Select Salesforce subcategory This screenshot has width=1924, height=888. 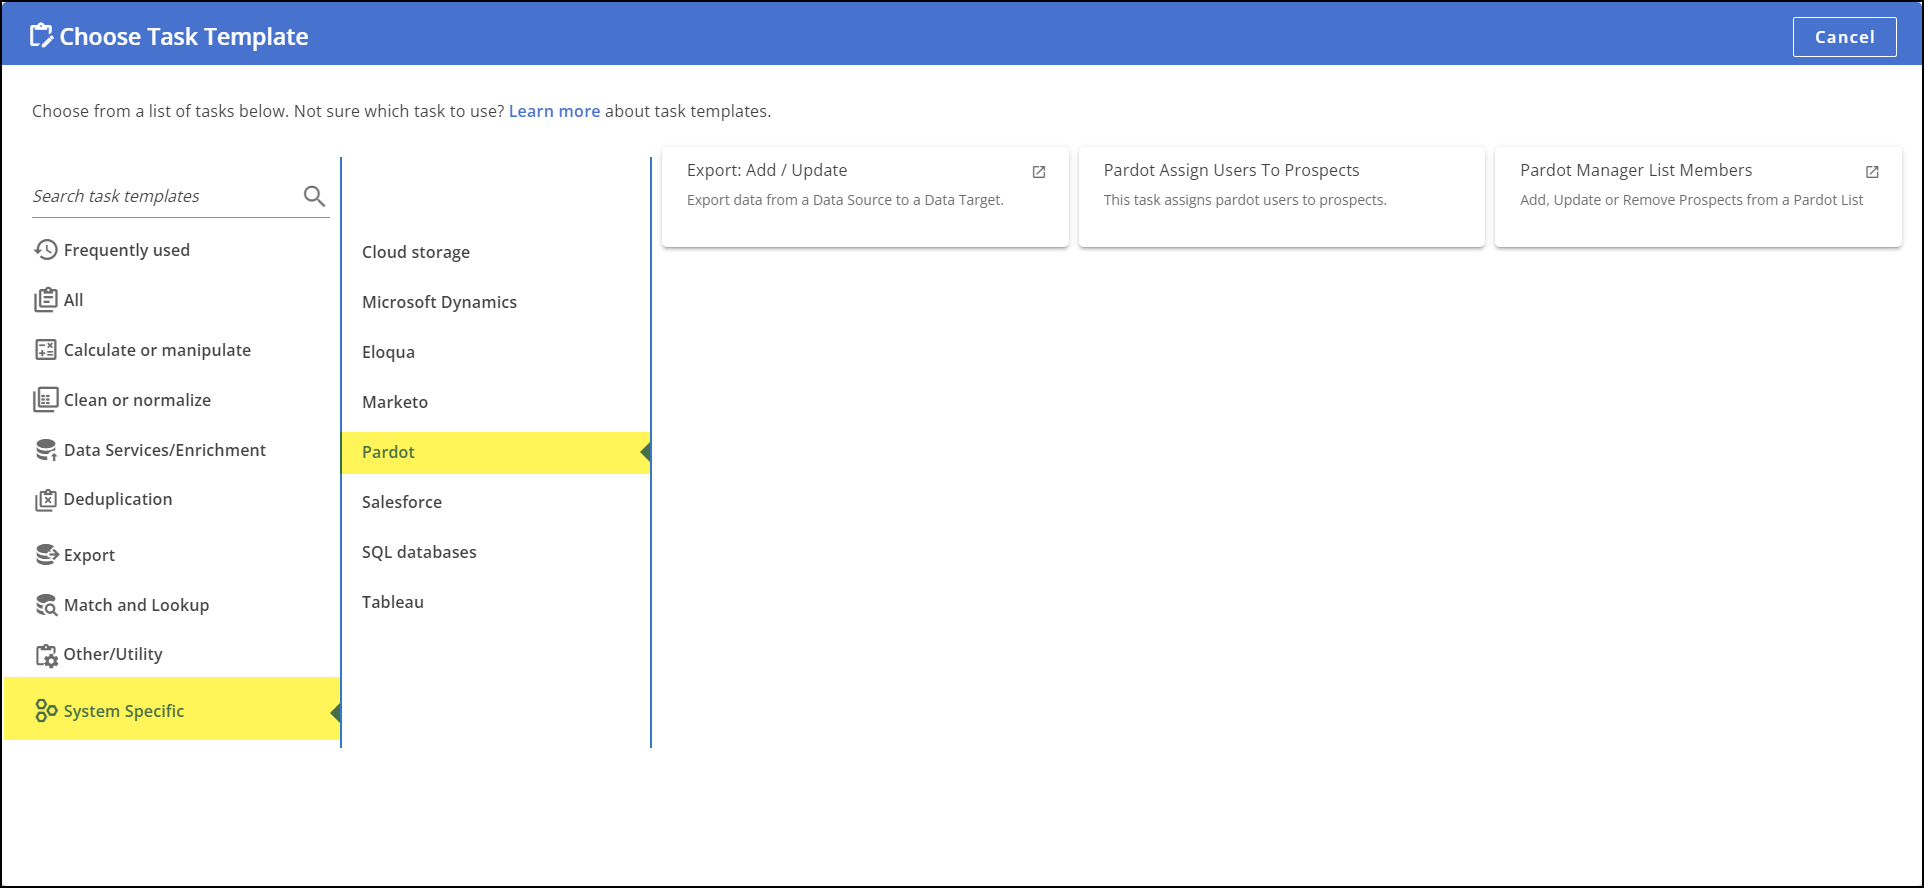[x=402, y=502]
